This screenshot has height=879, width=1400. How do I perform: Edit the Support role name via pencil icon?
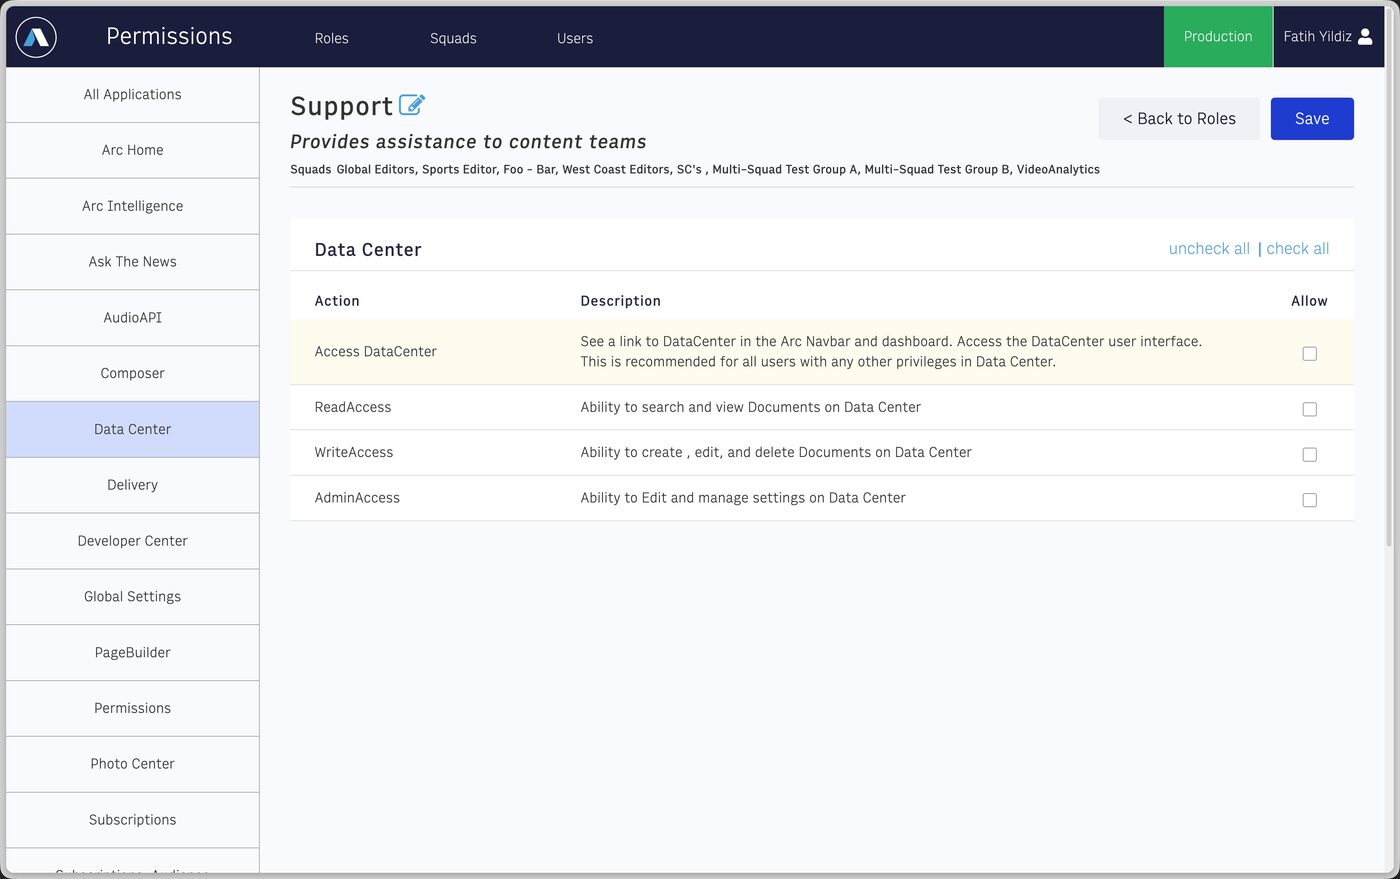(412, 104)
